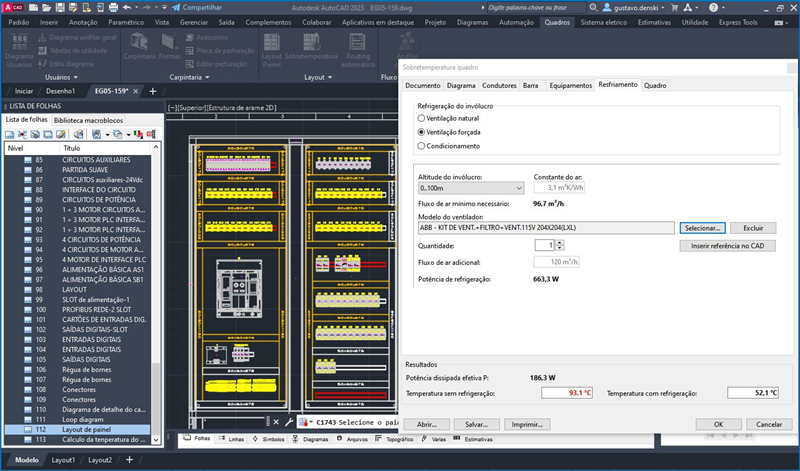Select Ventilação natural radio option
The height and width of the screenshot is (471, 800).
pos(421,118)
